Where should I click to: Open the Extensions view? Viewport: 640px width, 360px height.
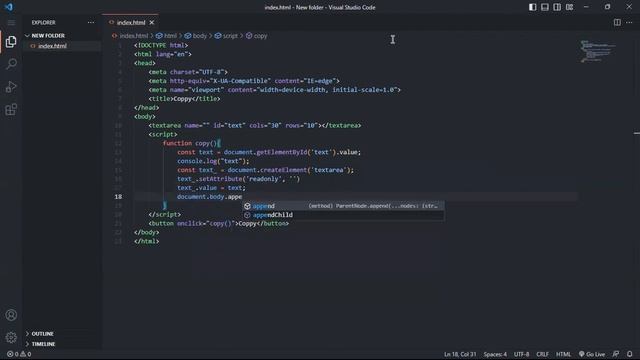click(11, 109)
